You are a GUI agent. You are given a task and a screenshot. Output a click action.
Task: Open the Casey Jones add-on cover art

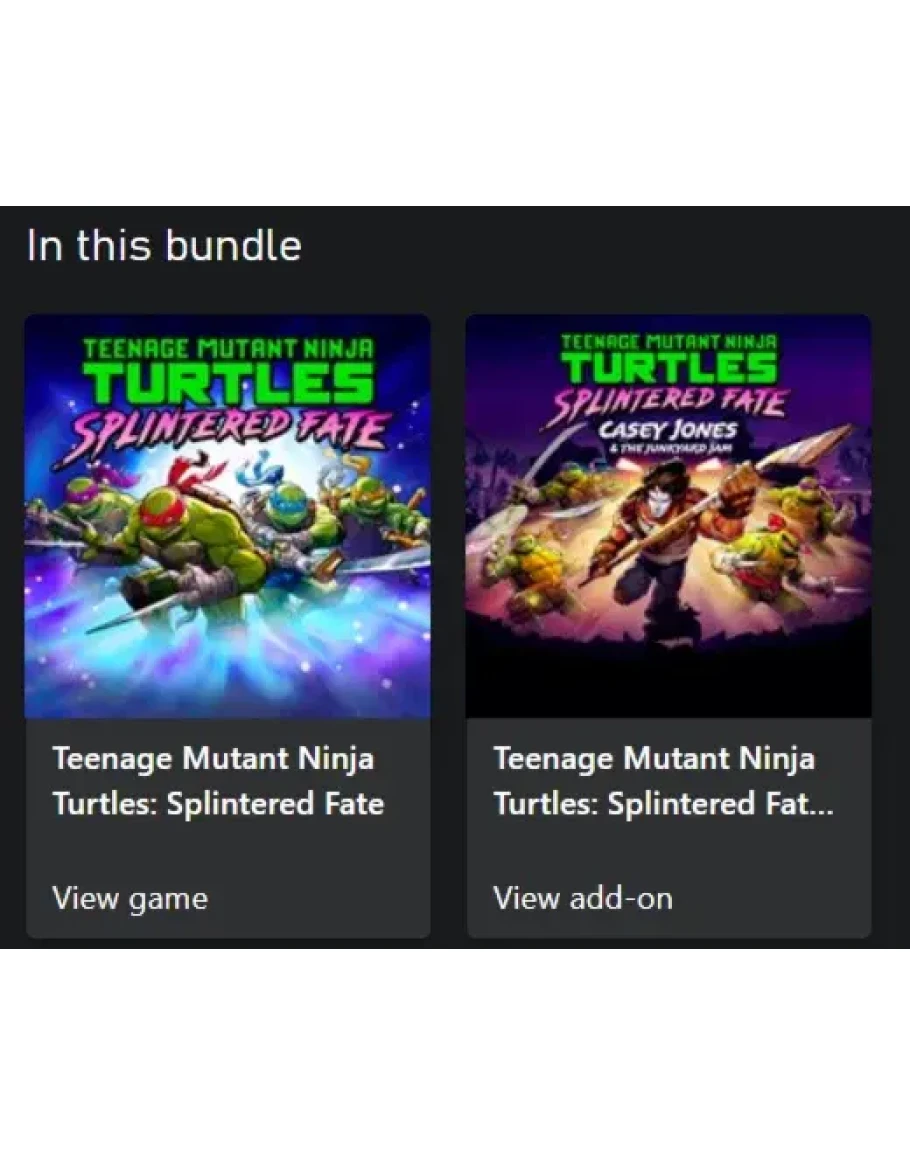tap(668, 560)
